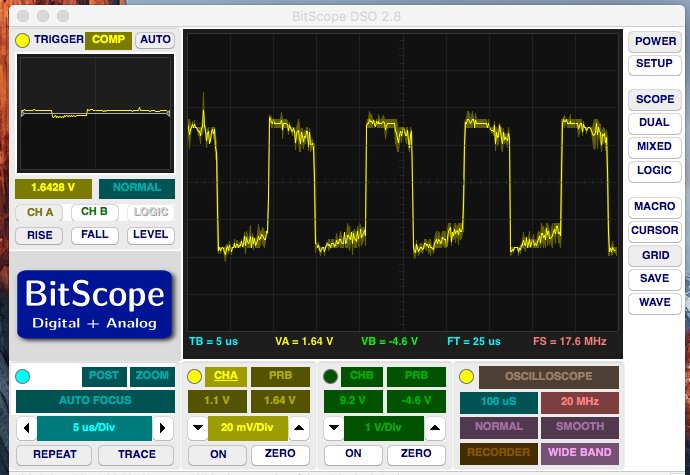Enable MACRO mode

[655, 207]
